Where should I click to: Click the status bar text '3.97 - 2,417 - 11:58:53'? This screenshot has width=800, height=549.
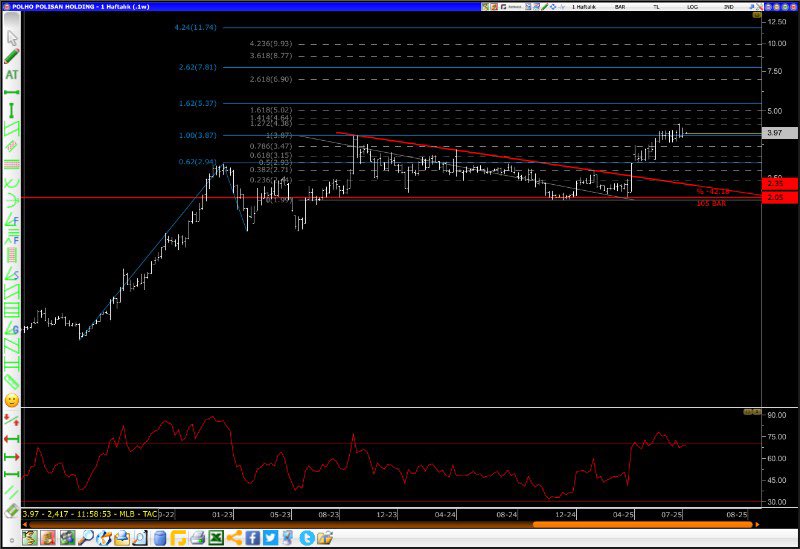pyautogui.click(x=67, y=514)
